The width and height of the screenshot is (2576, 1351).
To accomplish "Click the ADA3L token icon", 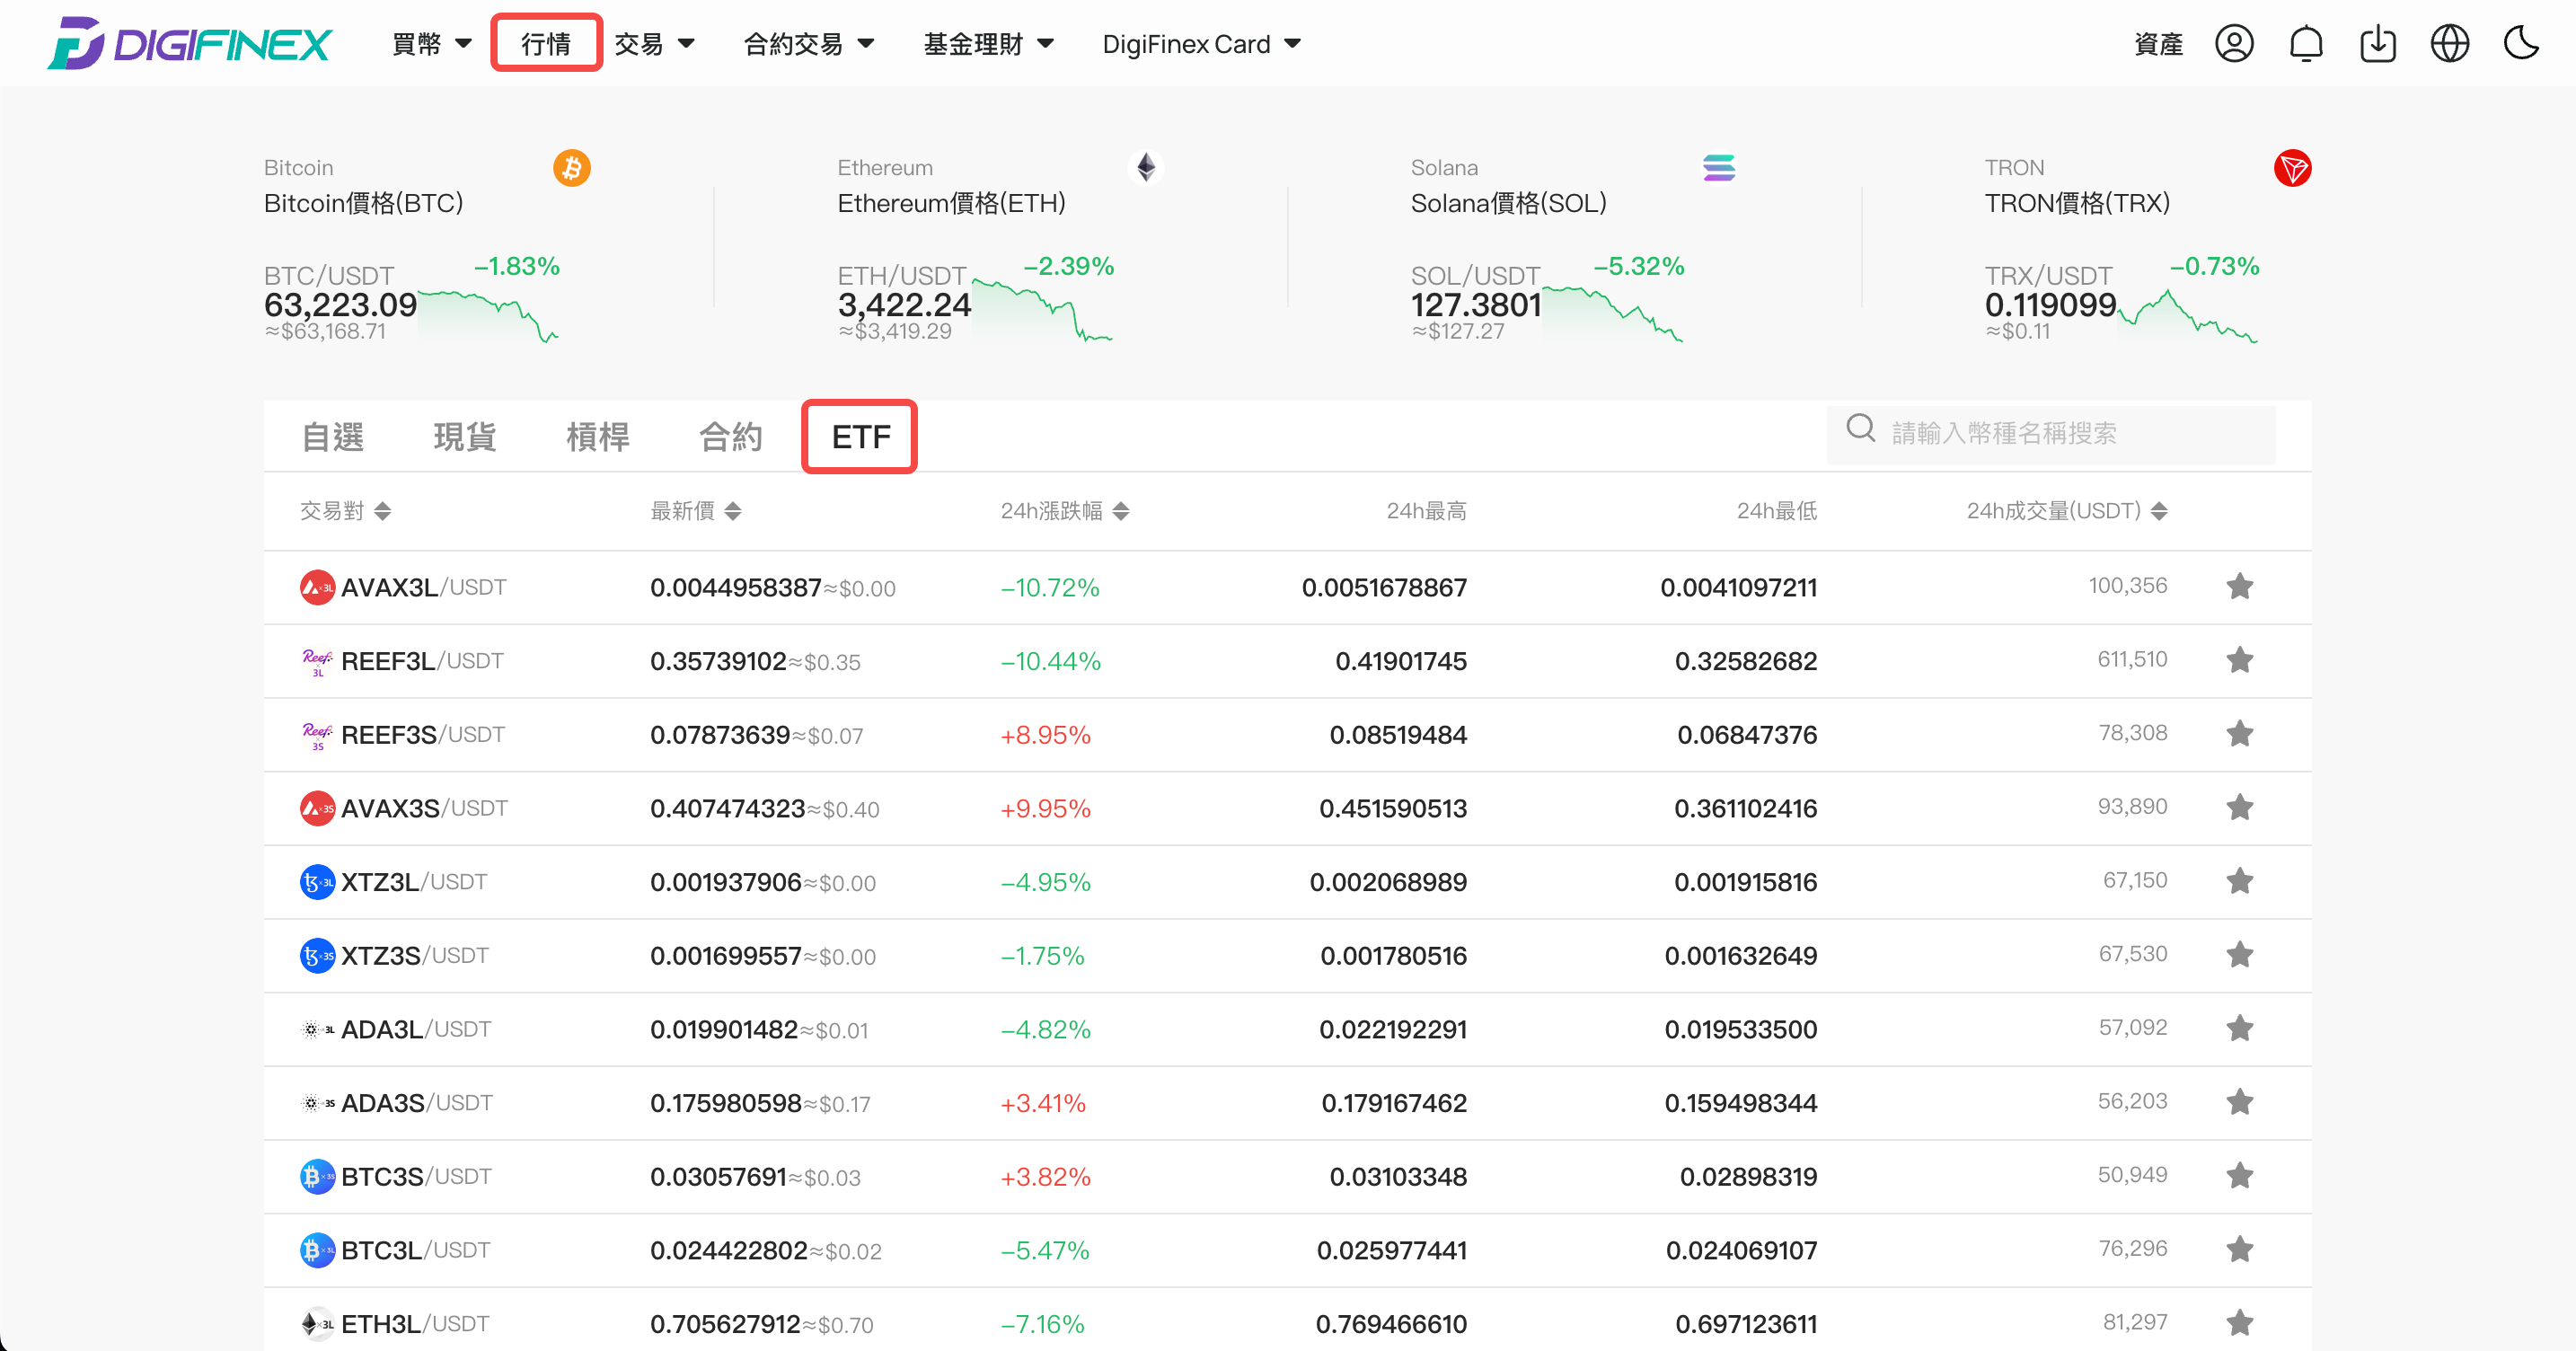I will click(317, 1029).
